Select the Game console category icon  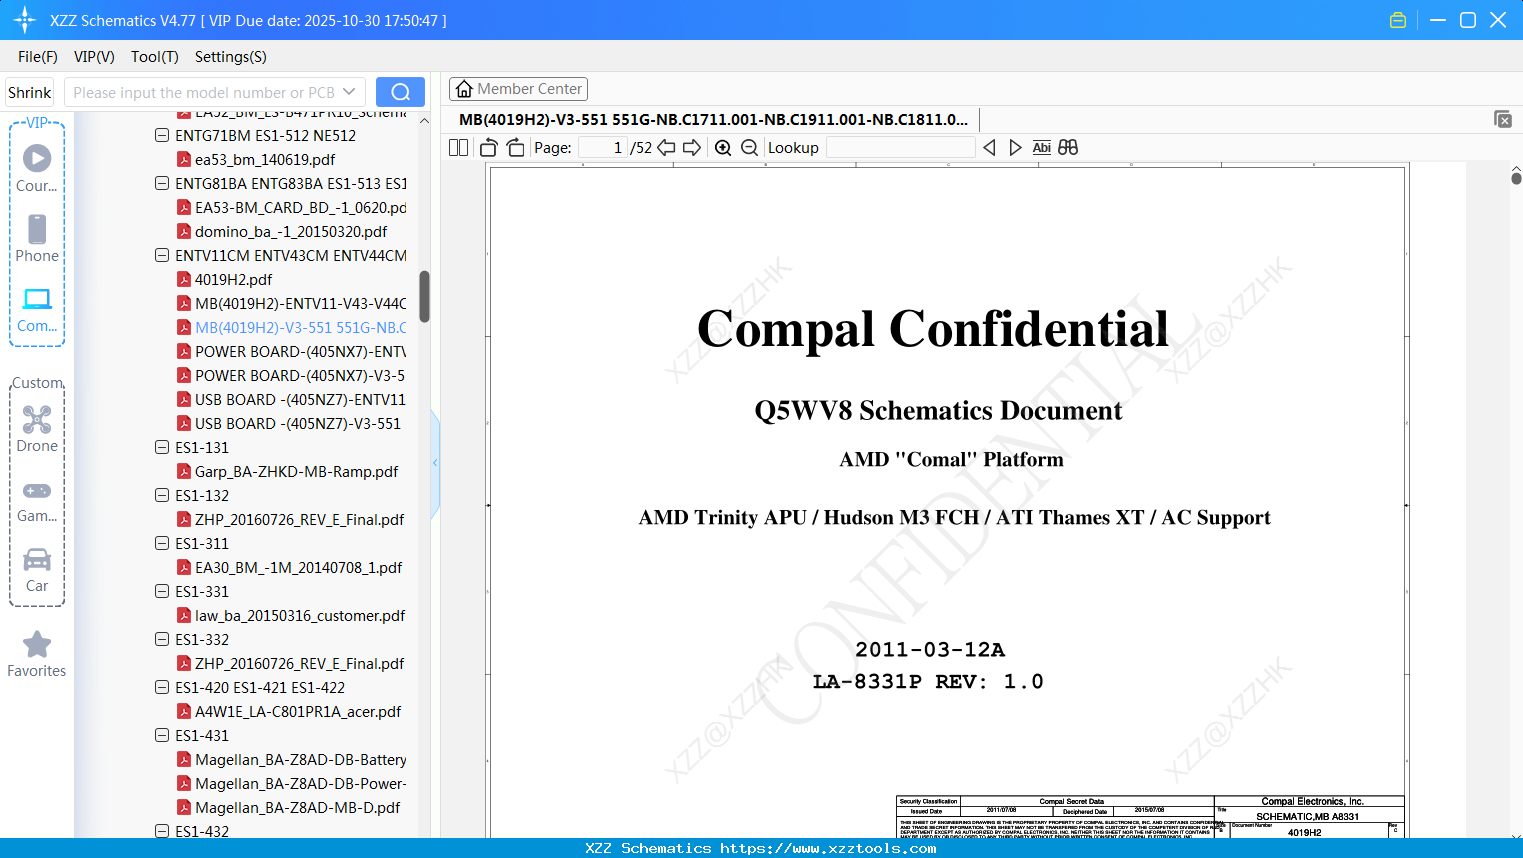coord(37,500)
